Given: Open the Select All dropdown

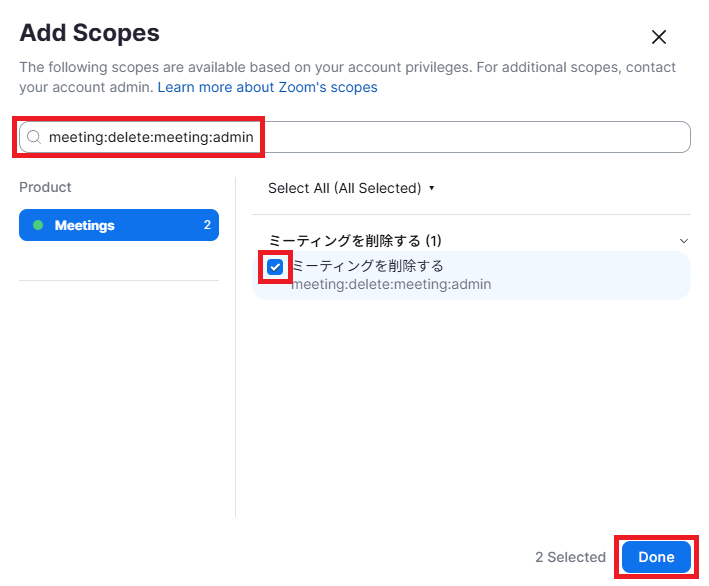Looking at the screenshot, I should click(350, 188).
